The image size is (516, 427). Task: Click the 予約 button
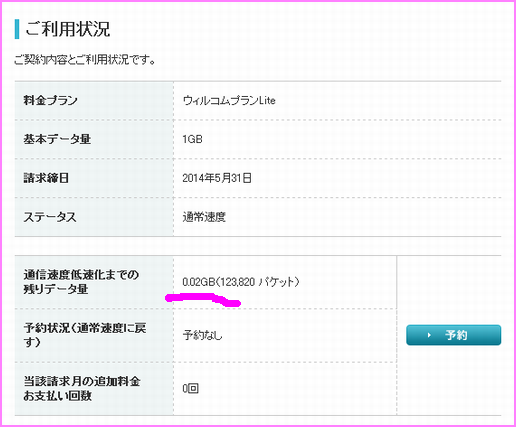pyautogui.click(x=453, y=335)
